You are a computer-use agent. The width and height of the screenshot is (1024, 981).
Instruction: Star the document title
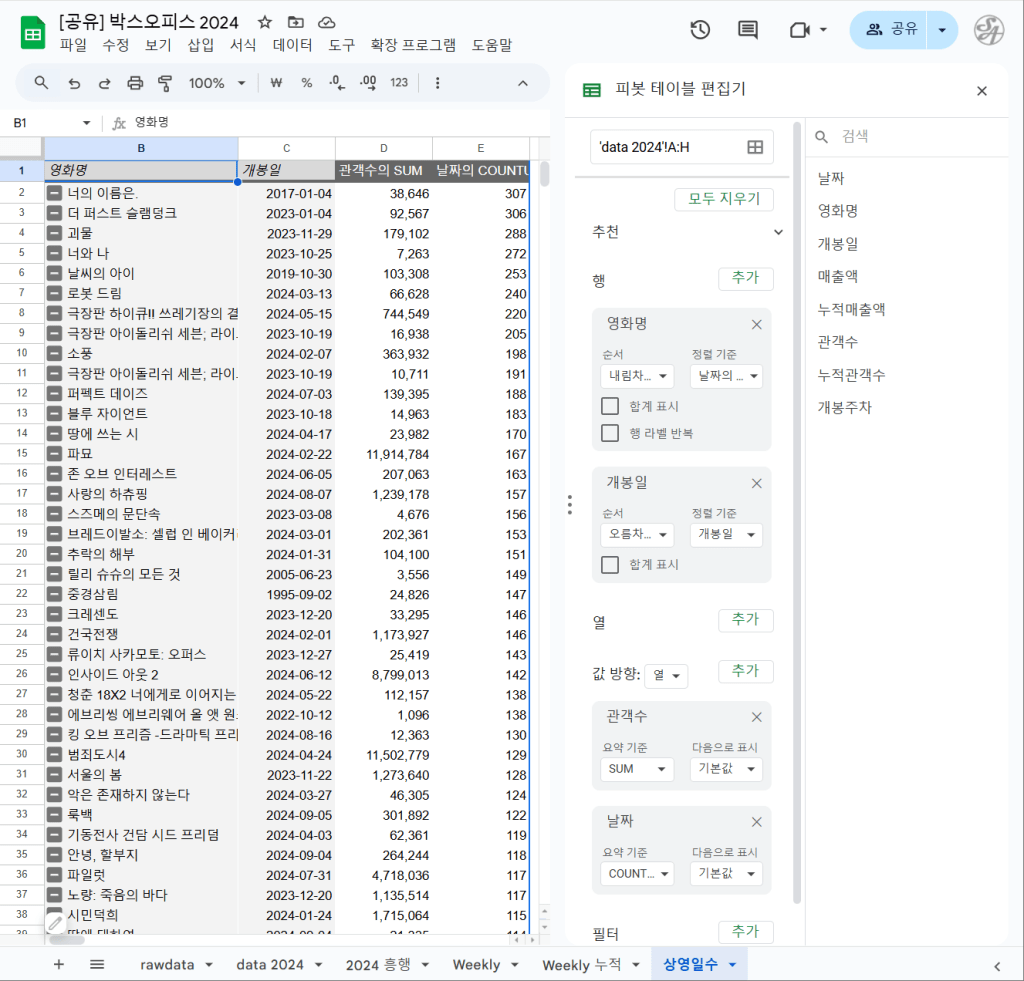(265, 22)
